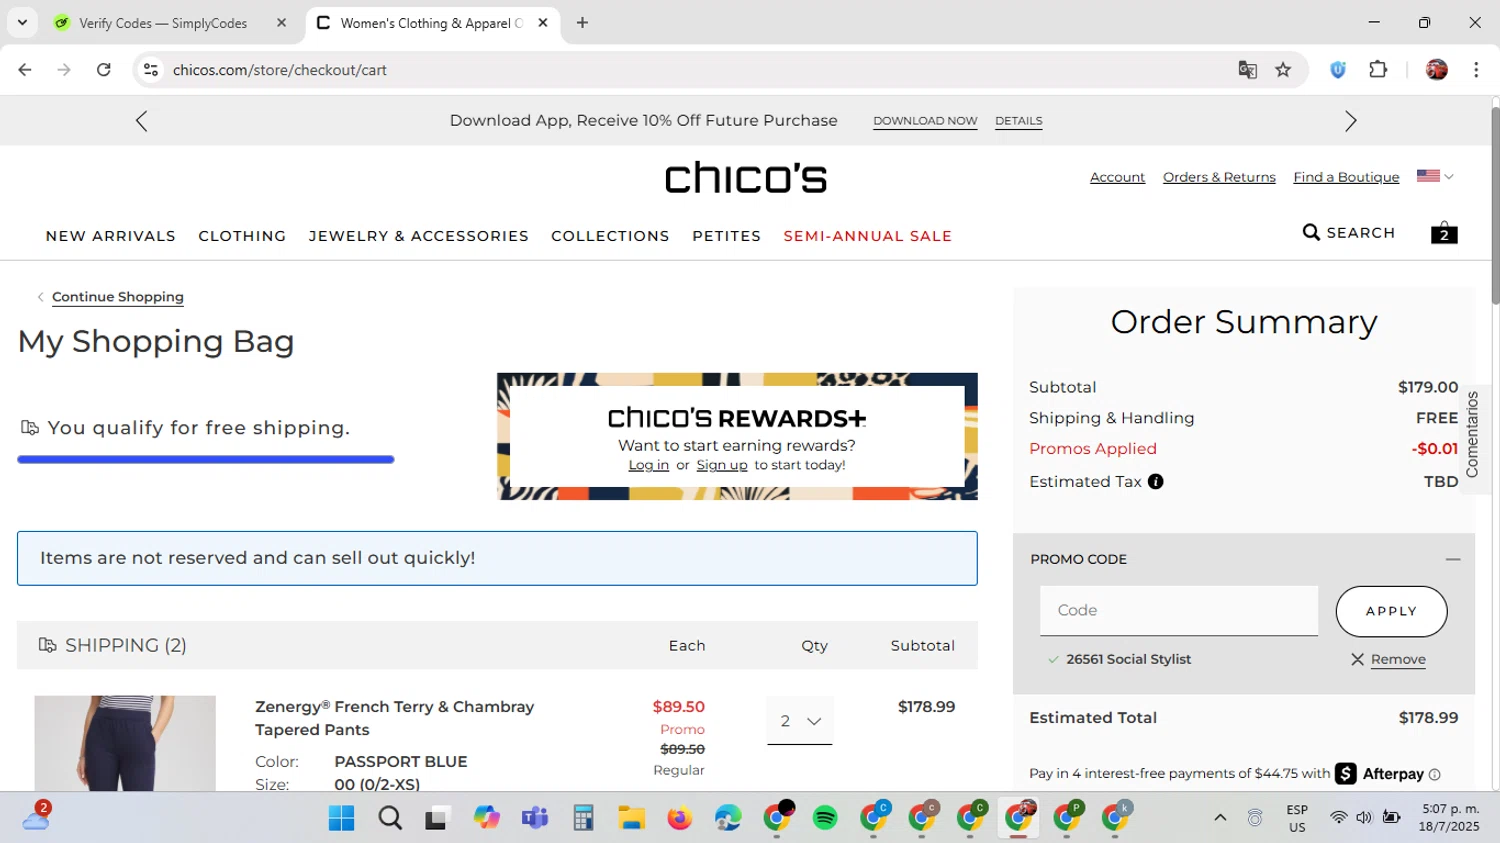Screen dimensions: 1500x843
Task: Open the Zenergy French Terry pants product image
Action: tap(125, 743)
